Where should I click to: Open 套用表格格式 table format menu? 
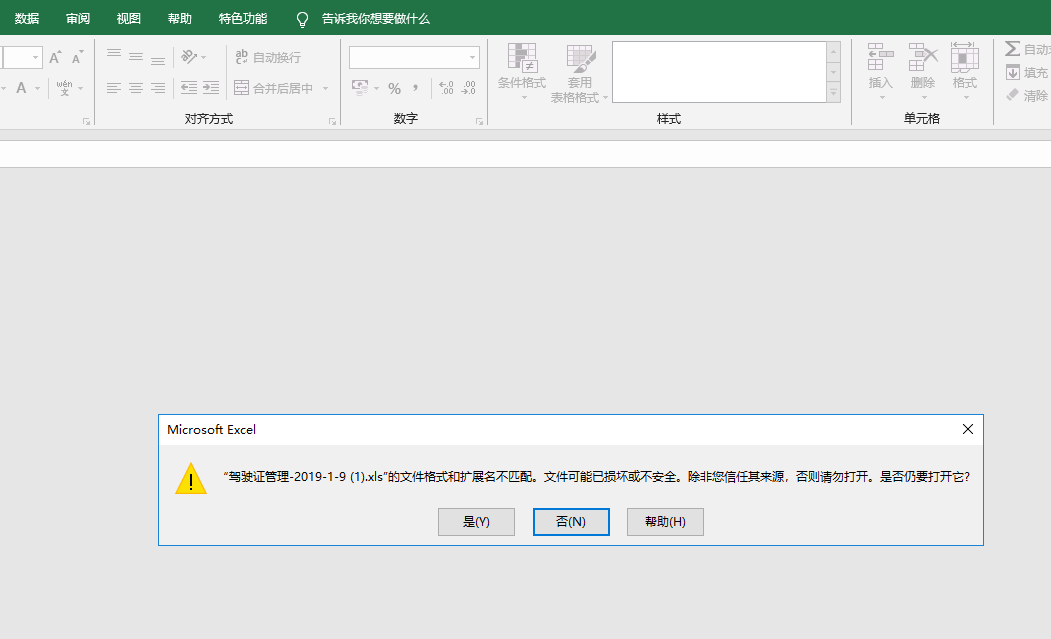(x=579, y=74)
